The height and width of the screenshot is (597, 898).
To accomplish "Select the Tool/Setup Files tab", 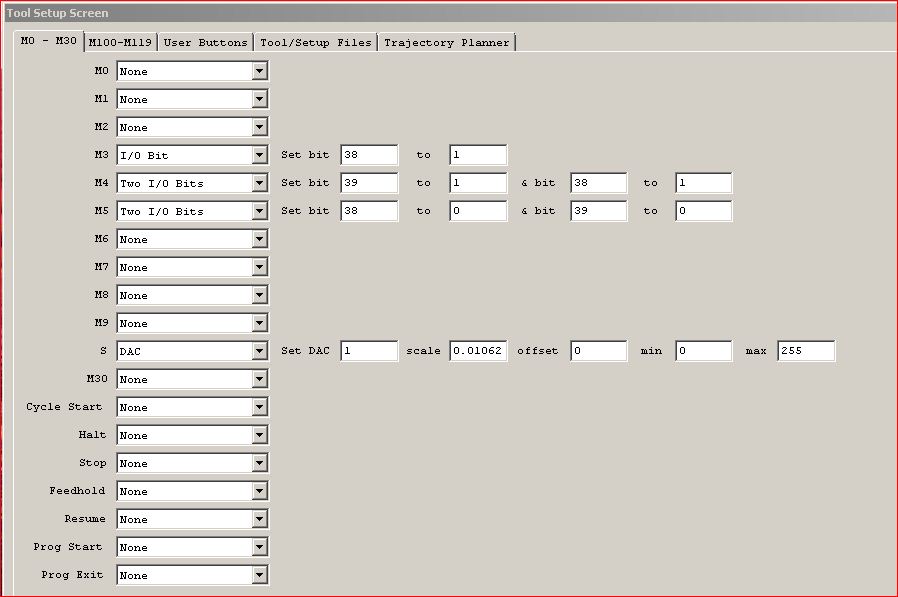I will point(316,42).
